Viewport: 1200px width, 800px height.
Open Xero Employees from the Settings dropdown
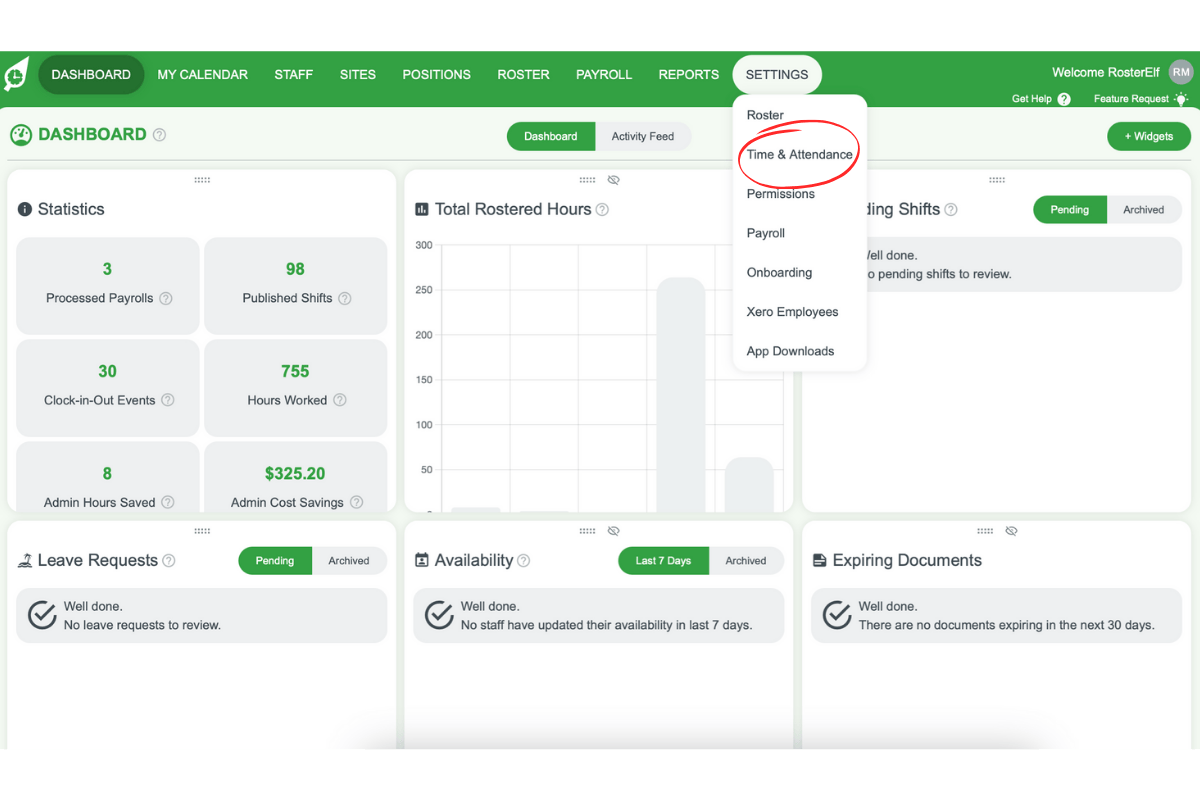tap(792, 311)
